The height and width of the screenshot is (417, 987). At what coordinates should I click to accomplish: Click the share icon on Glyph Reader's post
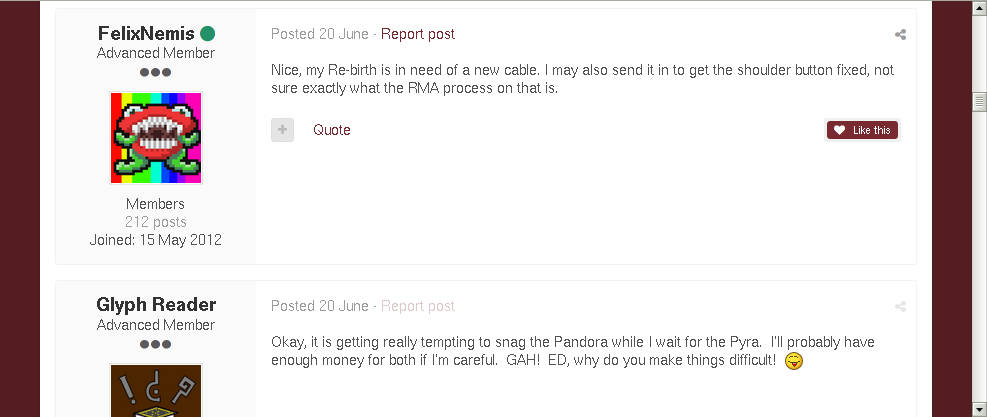(x=900, y=307)
